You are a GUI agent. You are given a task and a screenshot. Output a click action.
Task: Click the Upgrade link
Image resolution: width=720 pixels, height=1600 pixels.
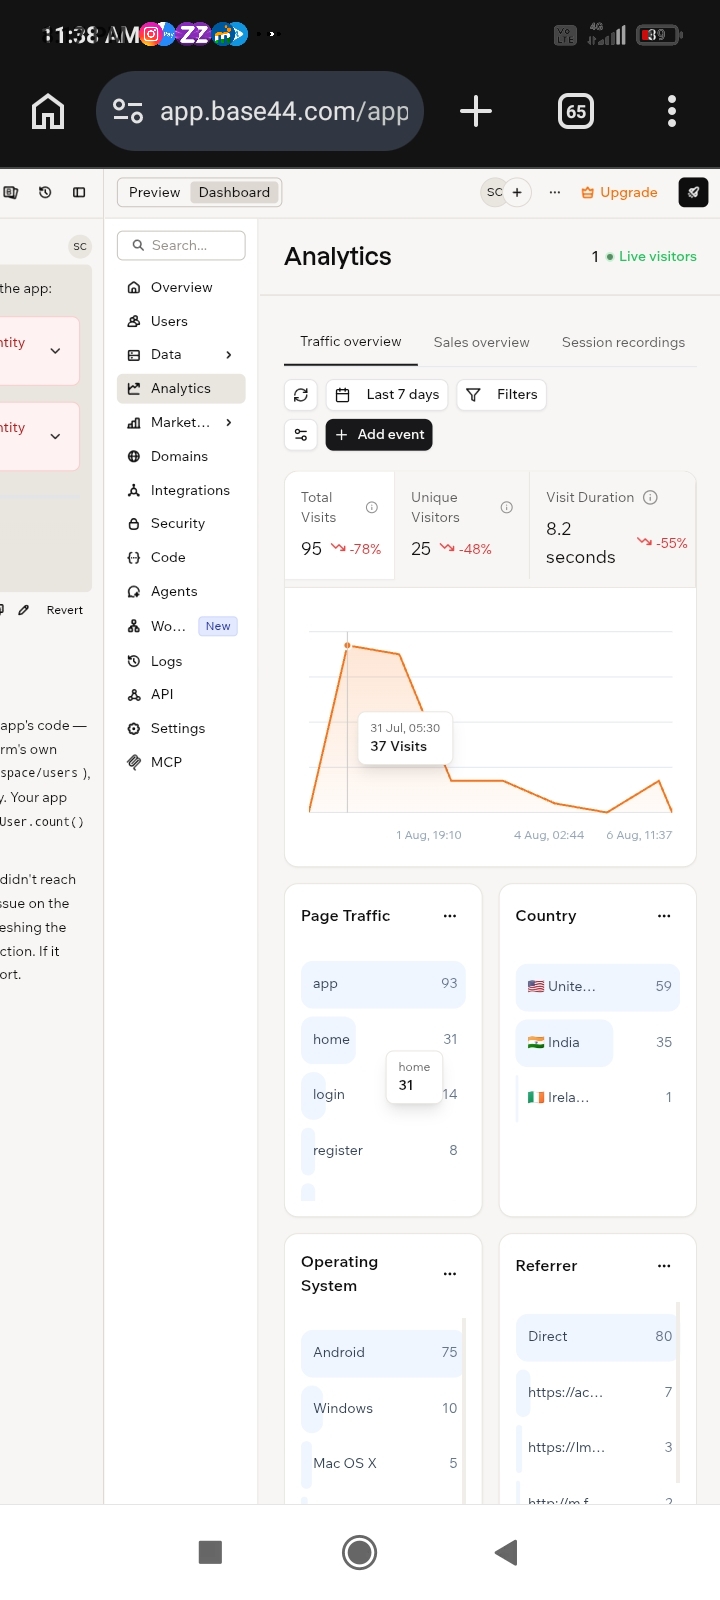[620, 192]
